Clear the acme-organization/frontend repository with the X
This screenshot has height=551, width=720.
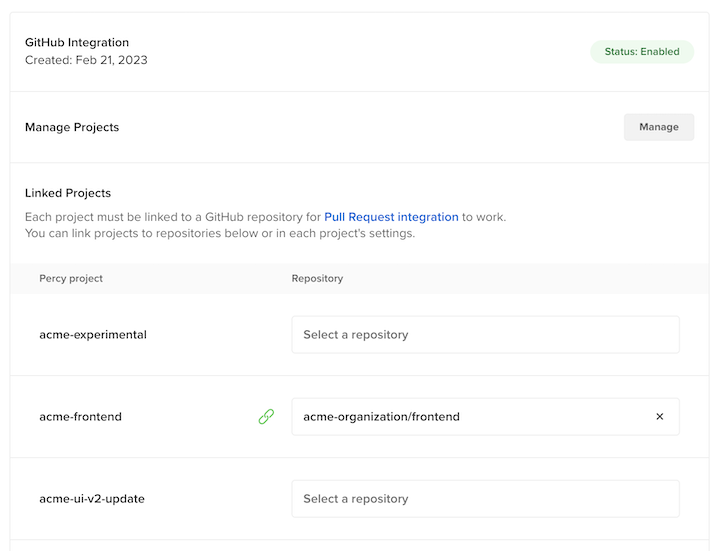pyautogui.click(x=660, y=416)
